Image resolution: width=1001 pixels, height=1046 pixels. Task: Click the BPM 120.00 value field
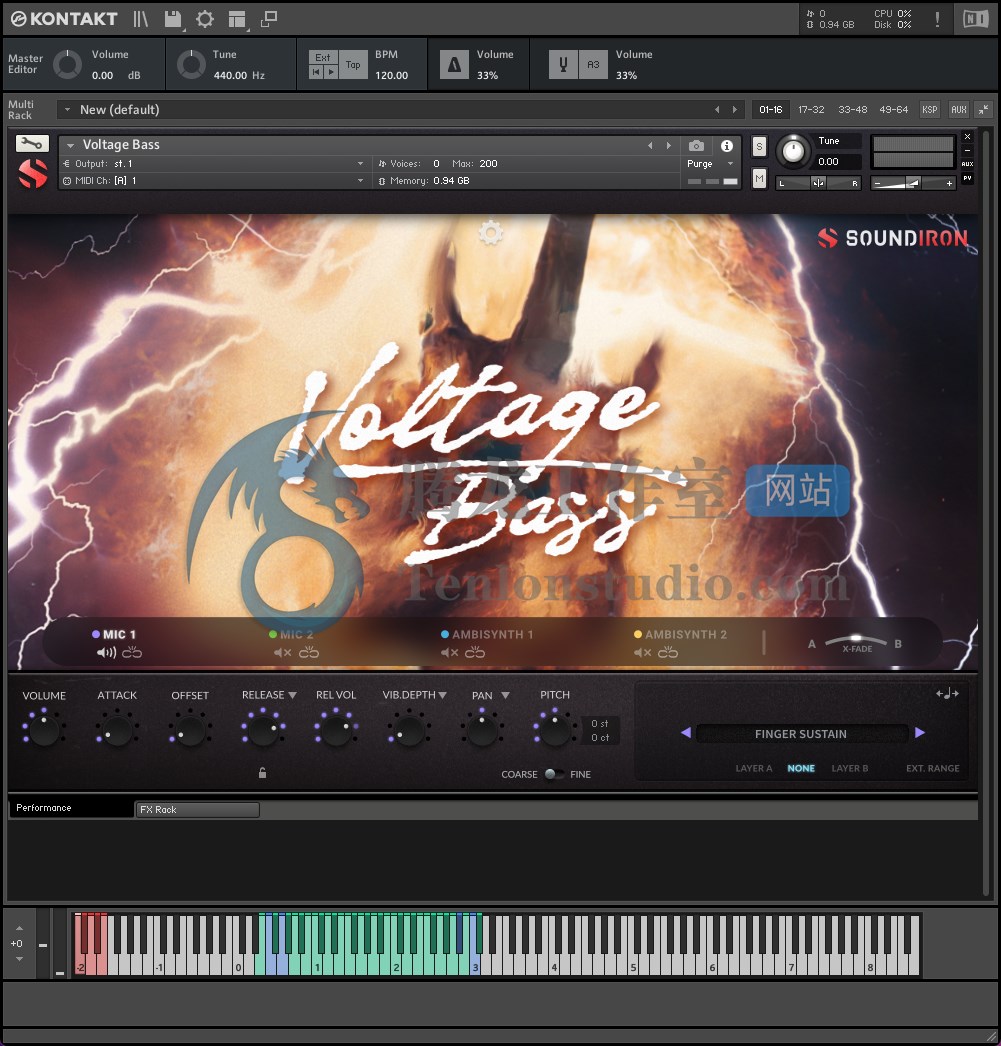tap(391, 75)
